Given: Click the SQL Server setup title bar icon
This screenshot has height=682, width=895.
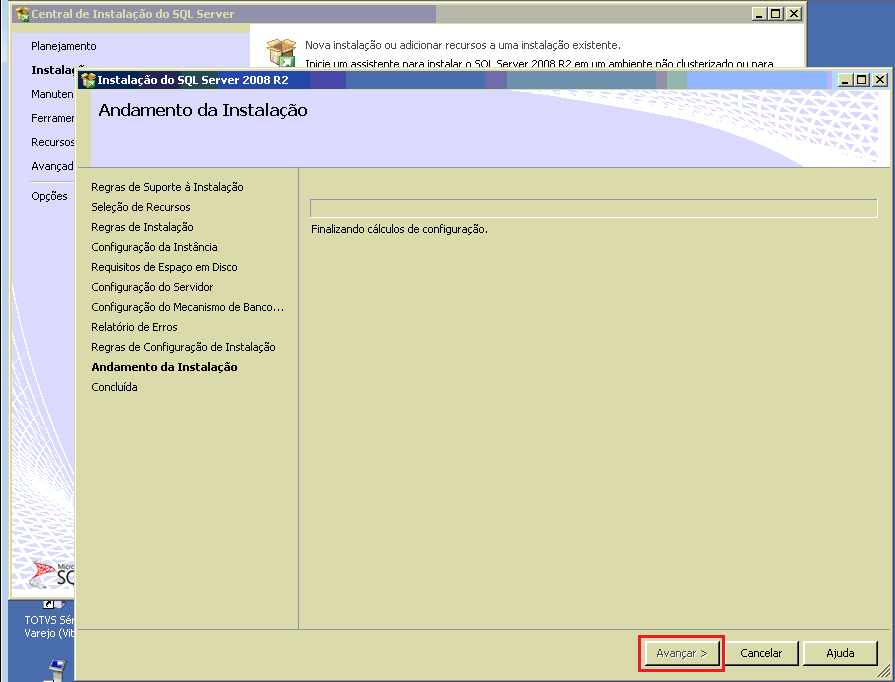Looking at the screenshot, I should click(x=88, y=80).
